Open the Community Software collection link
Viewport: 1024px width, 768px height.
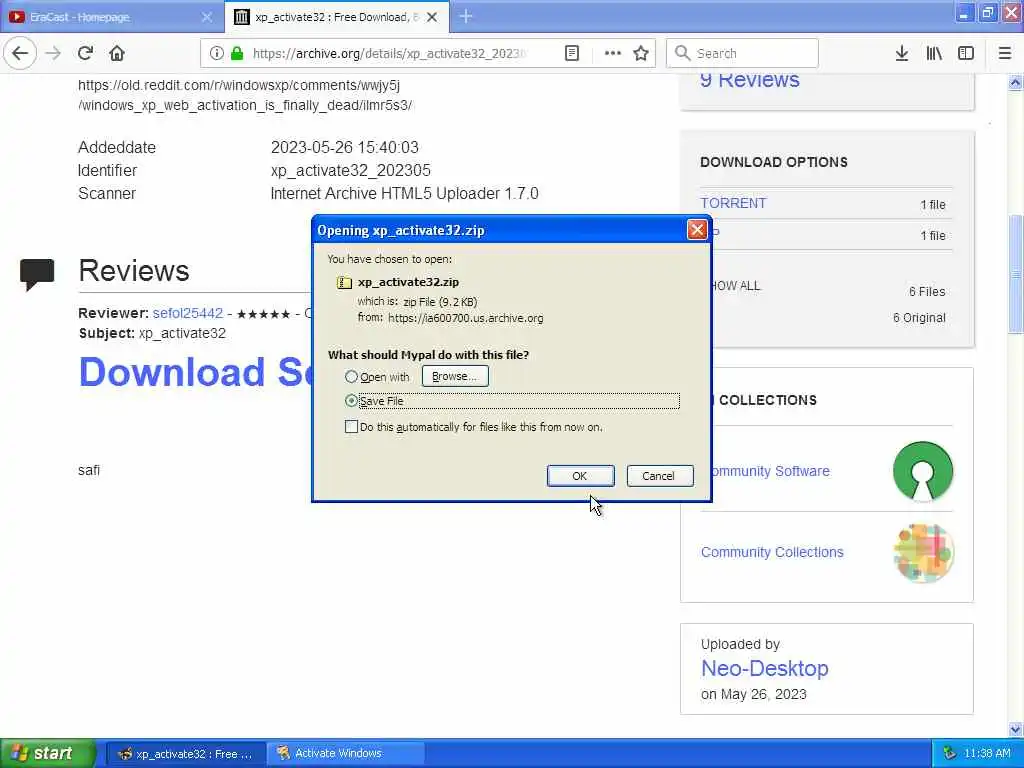tap(771, 471)
